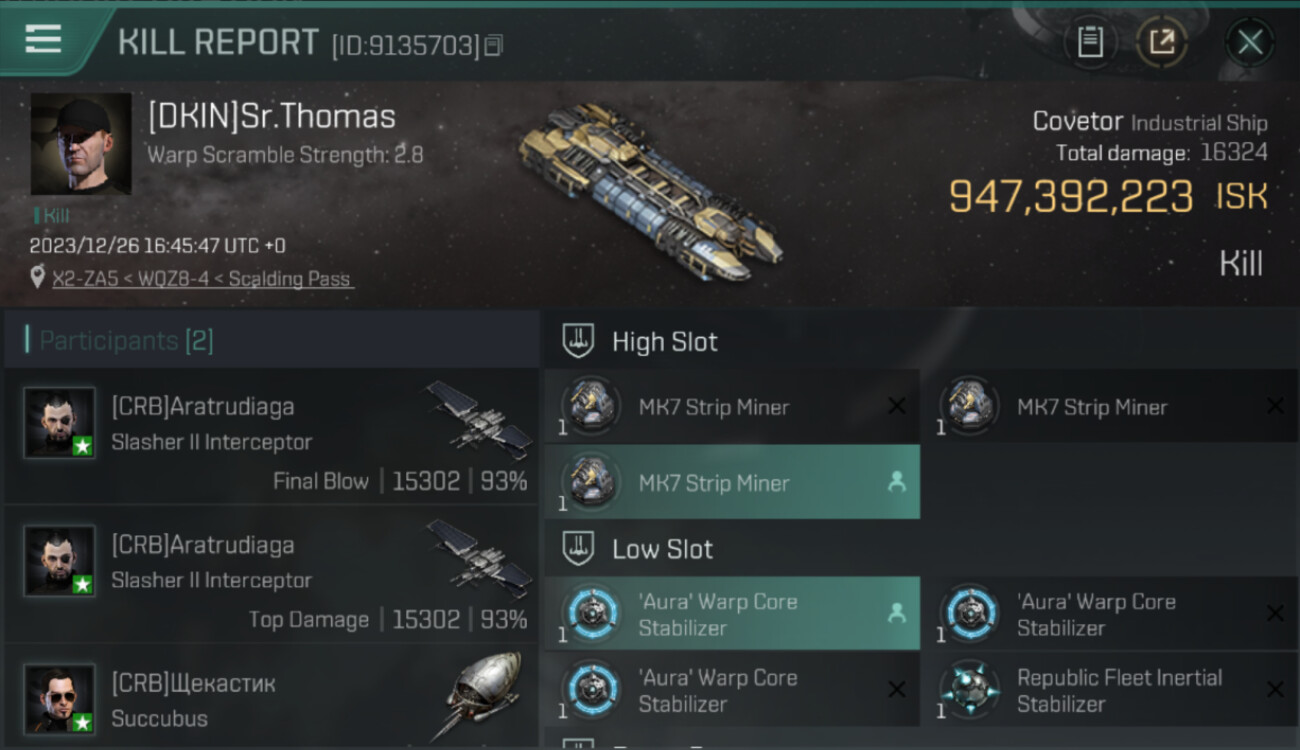1300x750 pixels.
Task: Click the share export icon
Action: click(1161, 41)
